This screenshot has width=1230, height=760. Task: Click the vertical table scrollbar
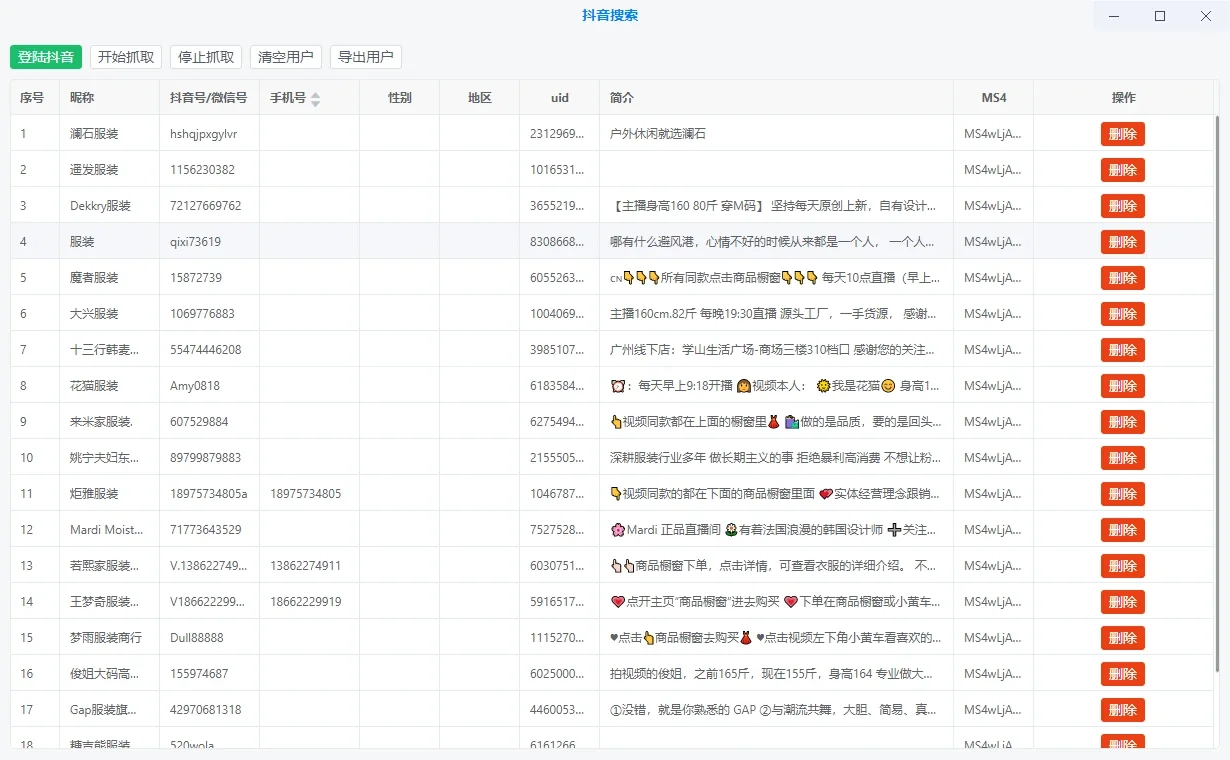coord(1217,395)
